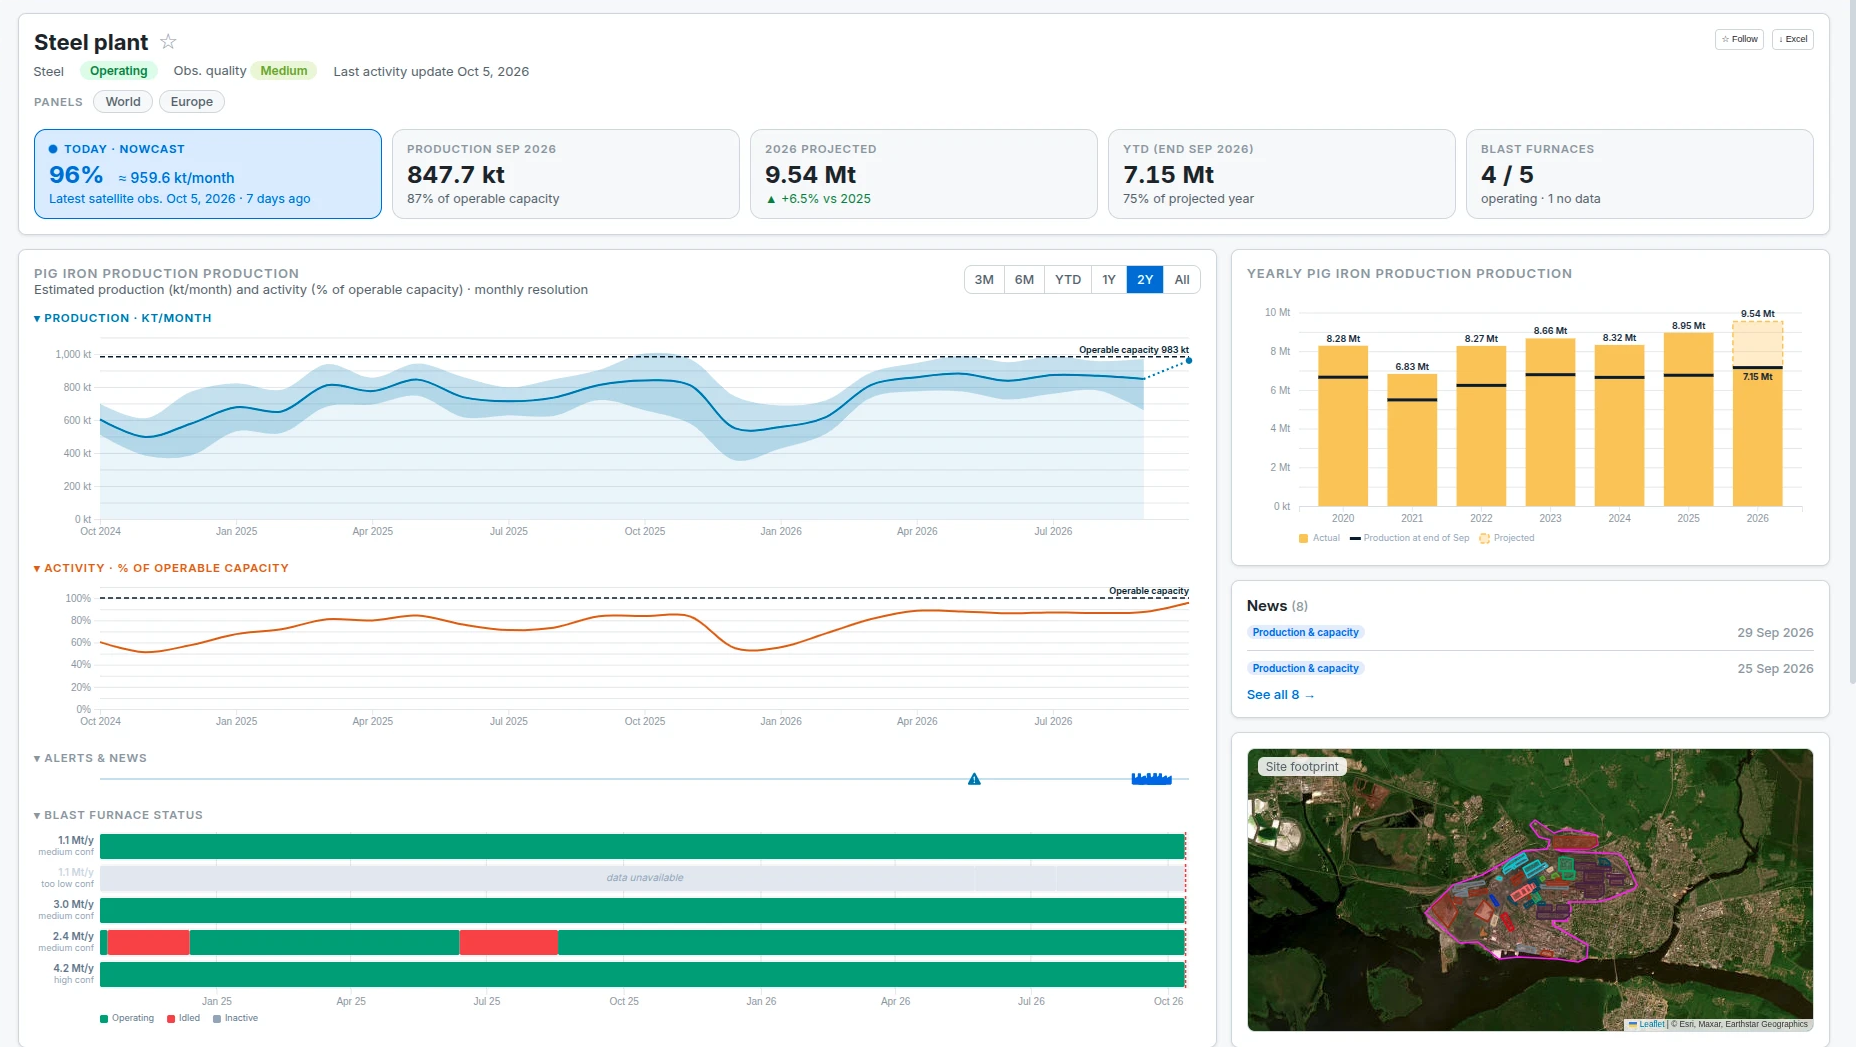Open the 29 Sep 2026 news item

tap(1530, 633)
